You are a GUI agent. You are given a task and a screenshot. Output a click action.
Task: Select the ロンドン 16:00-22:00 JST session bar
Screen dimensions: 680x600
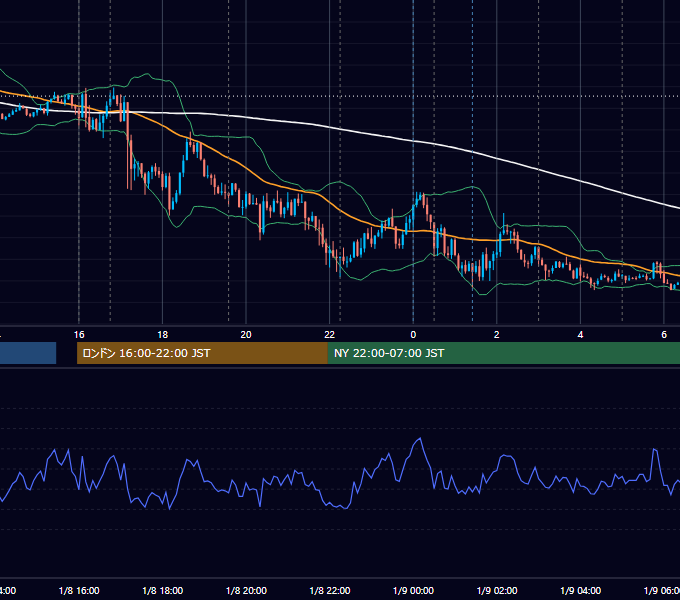click(202, 353)
